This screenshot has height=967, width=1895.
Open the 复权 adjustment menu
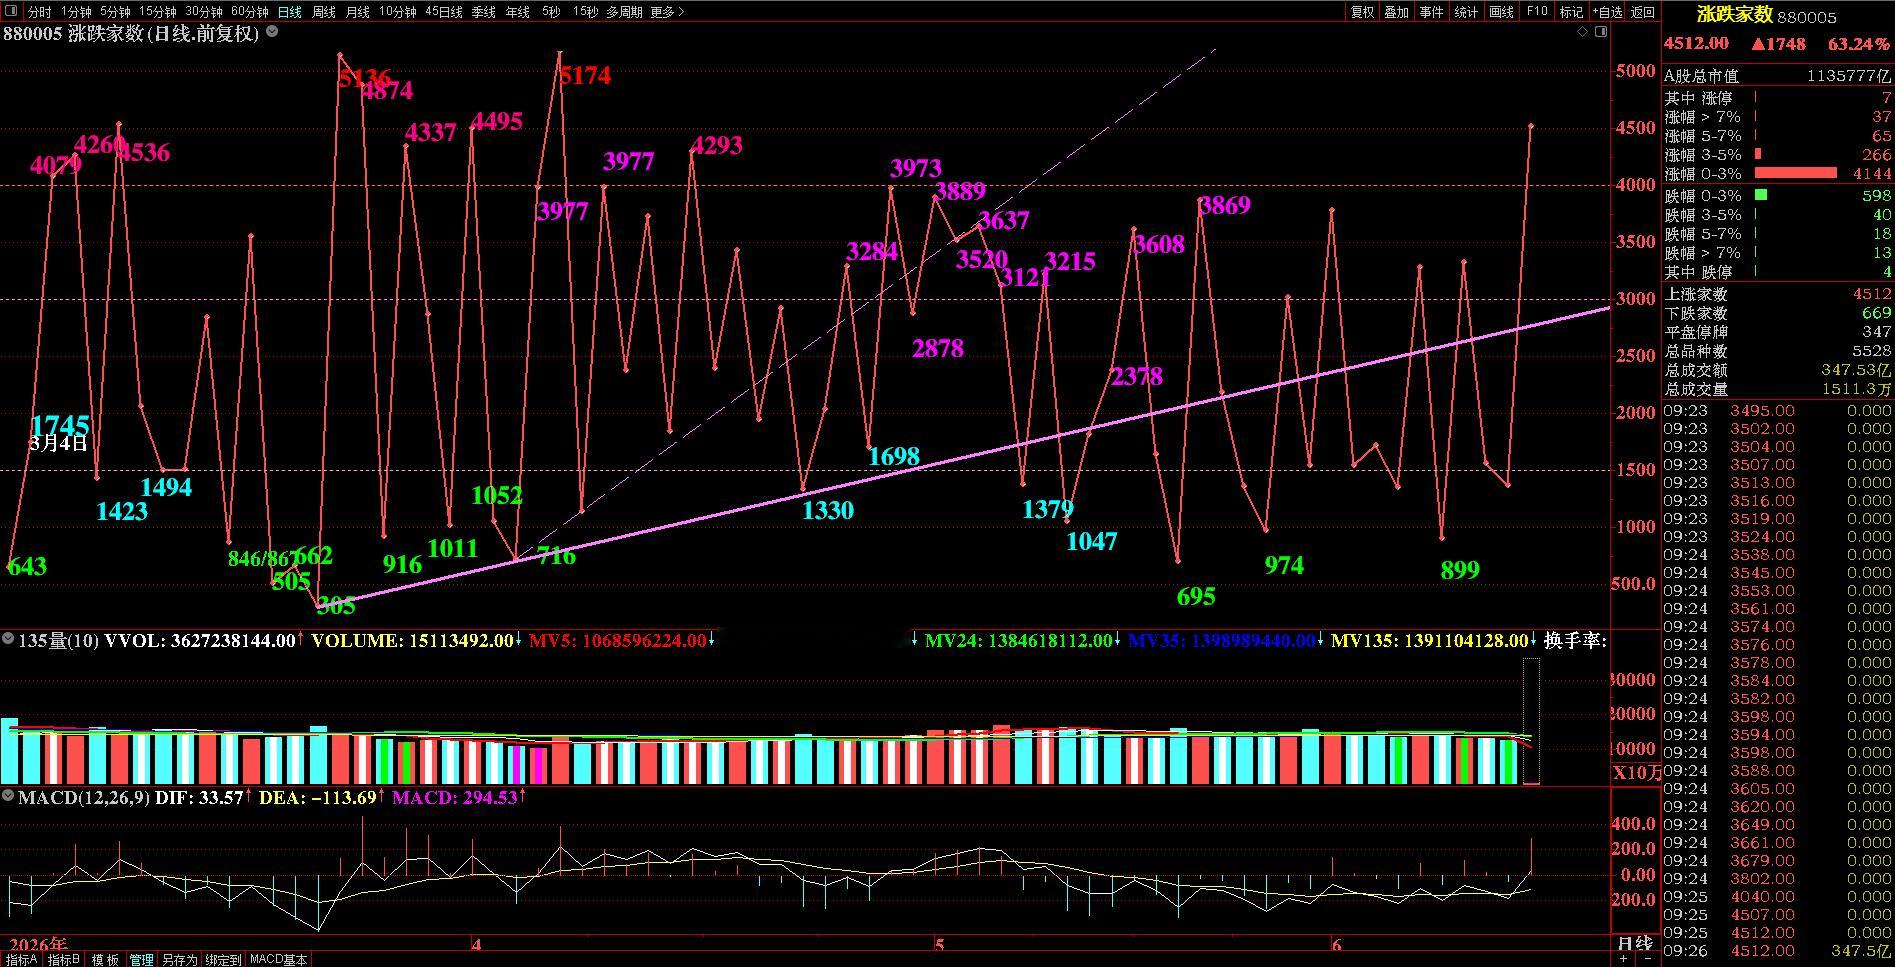point(1362,12)
